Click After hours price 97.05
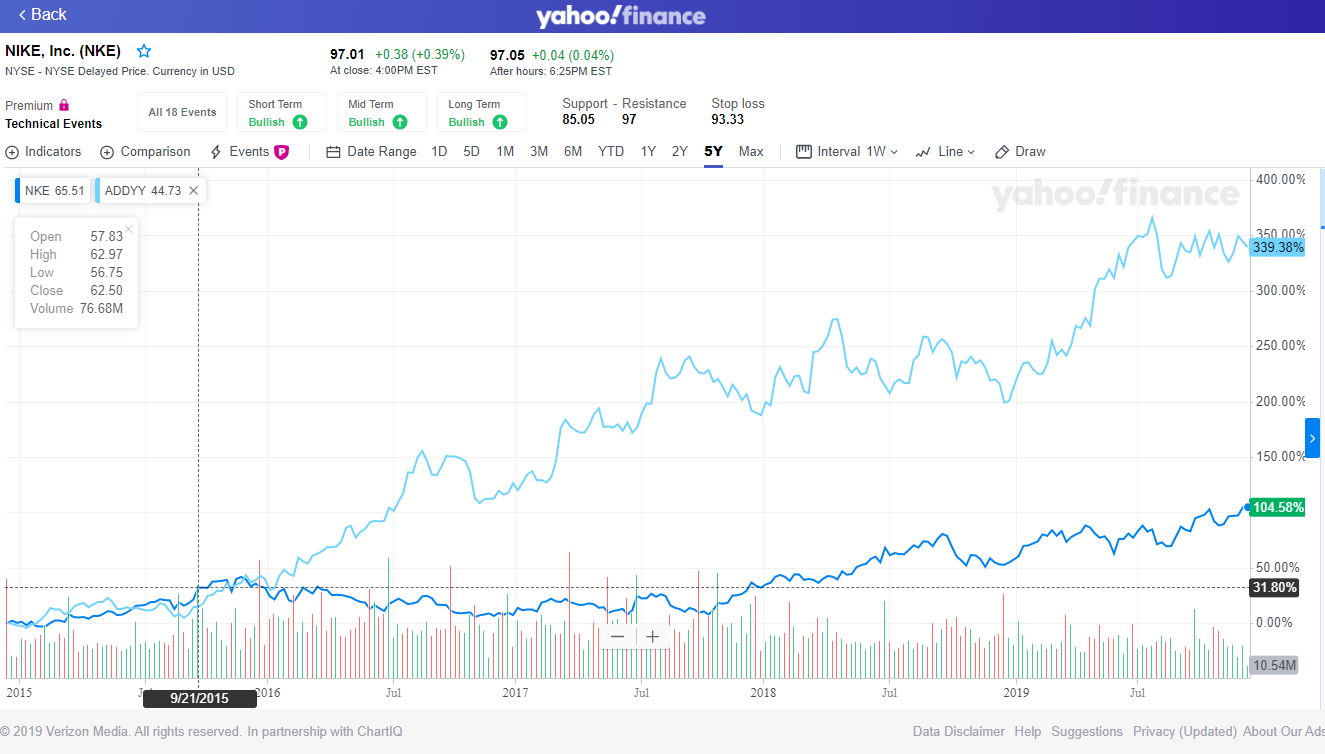The image size is (1325, 754). (507, 55)
